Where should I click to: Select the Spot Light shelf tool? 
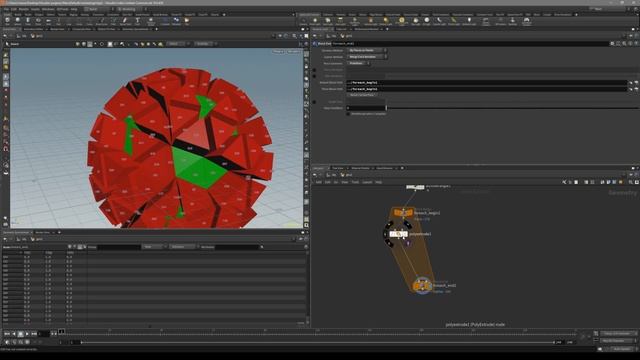coord(328,21)
